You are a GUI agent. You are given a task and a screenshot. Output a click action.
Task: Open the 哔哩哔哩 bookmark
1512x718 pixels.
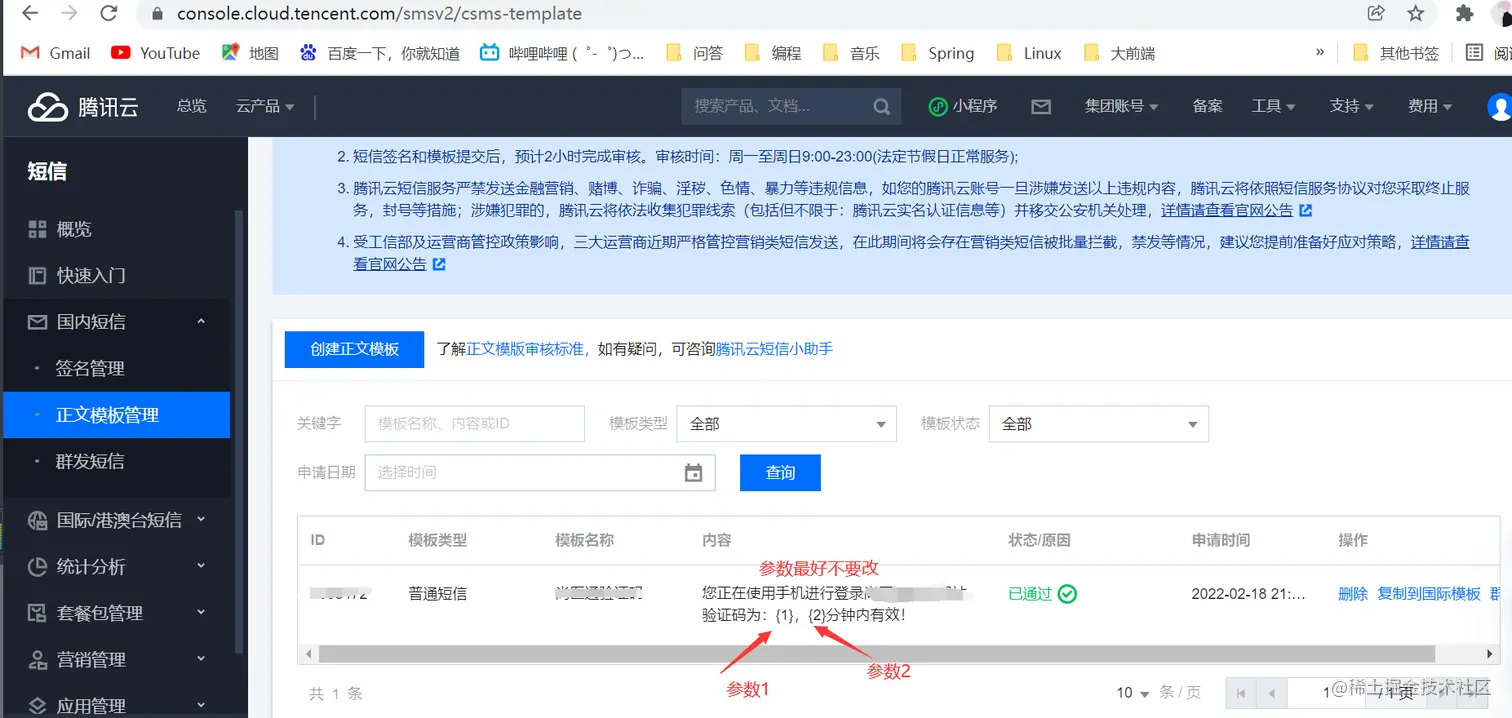point(562,53)
